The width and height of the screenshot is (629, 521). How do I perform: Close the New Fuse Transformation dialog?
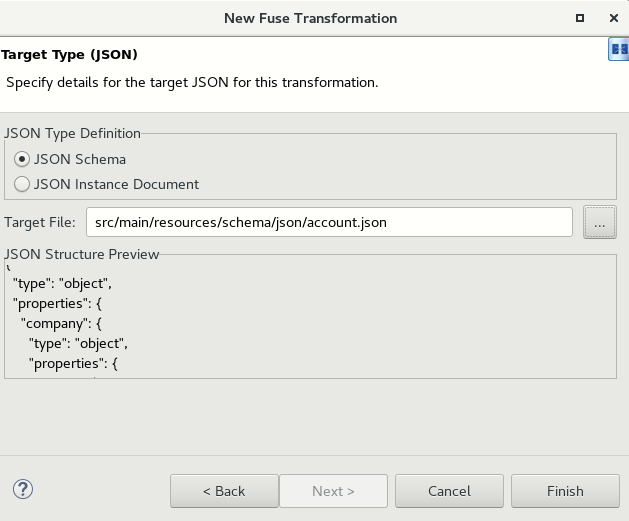click(x=612, y=18)
